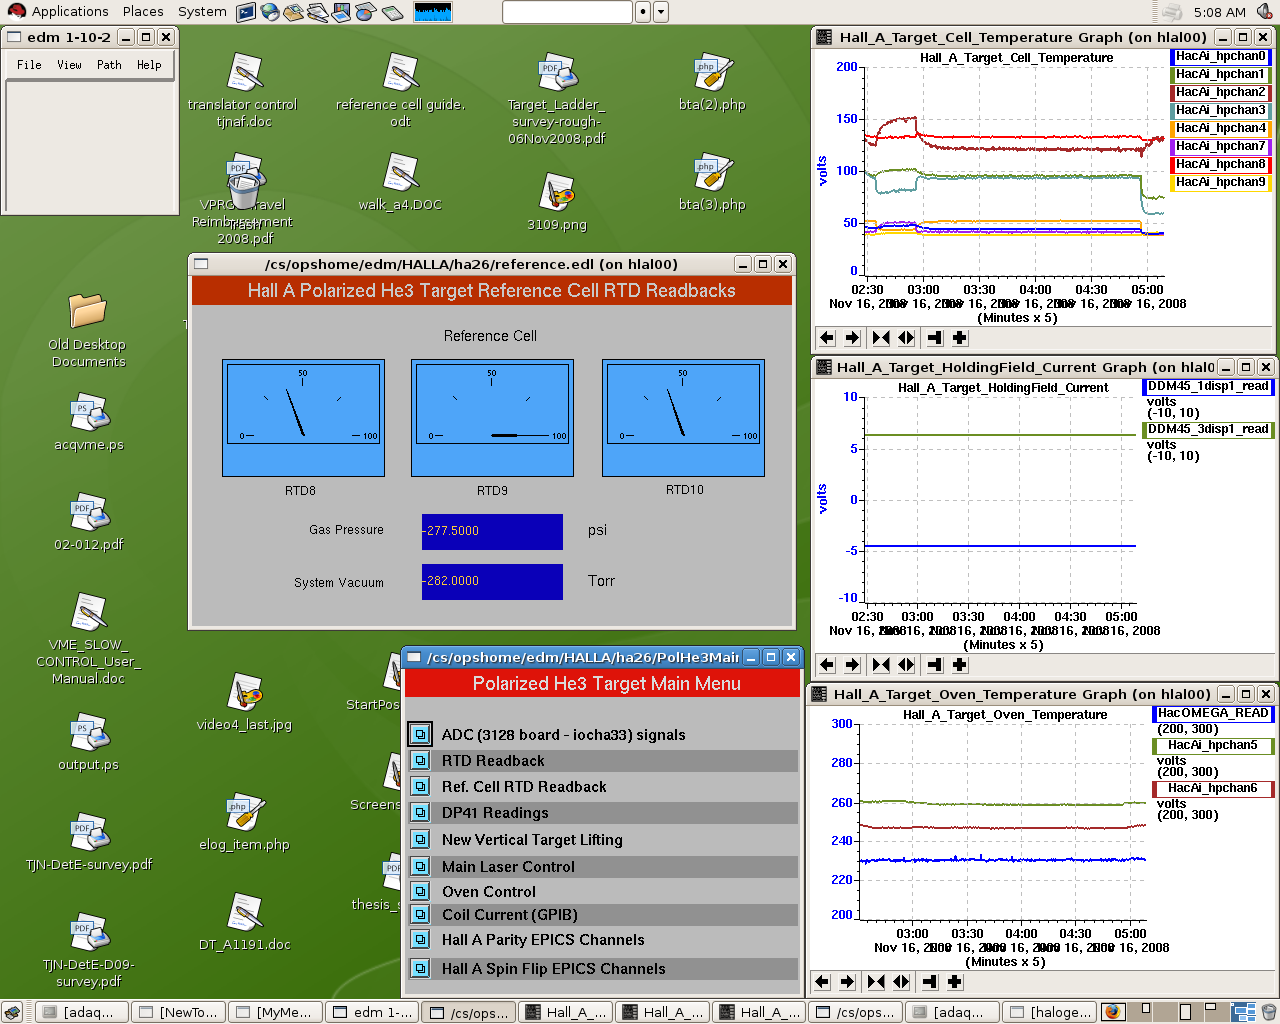
Task: Launch terminal from top panel icon
Action: pos(246,12)
